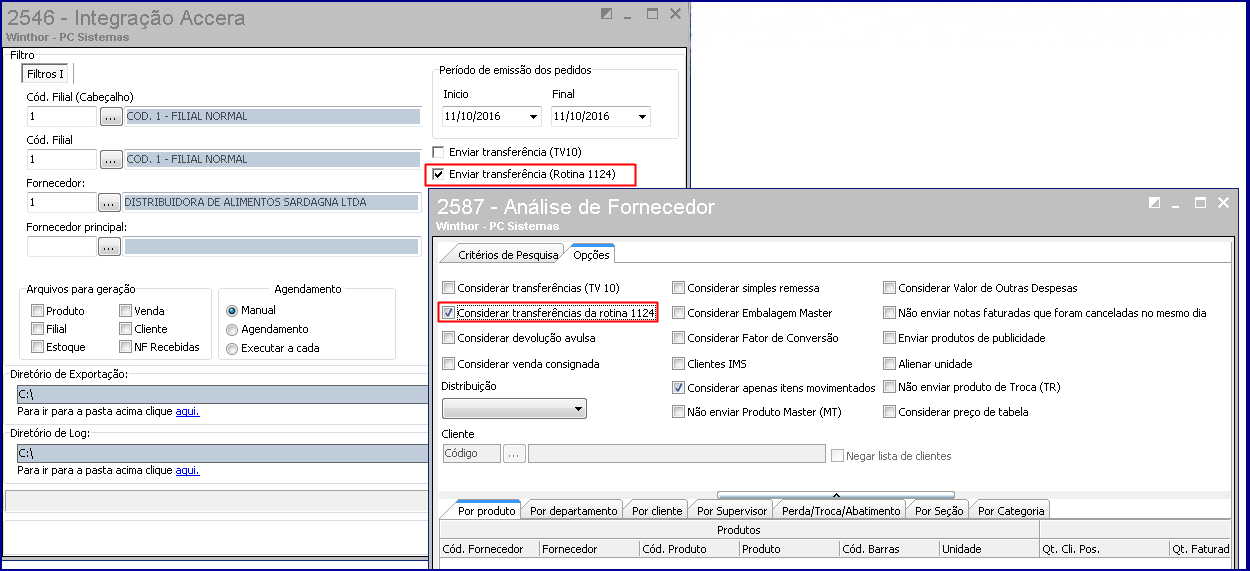Check the Venda file generation box

[125, 311]
